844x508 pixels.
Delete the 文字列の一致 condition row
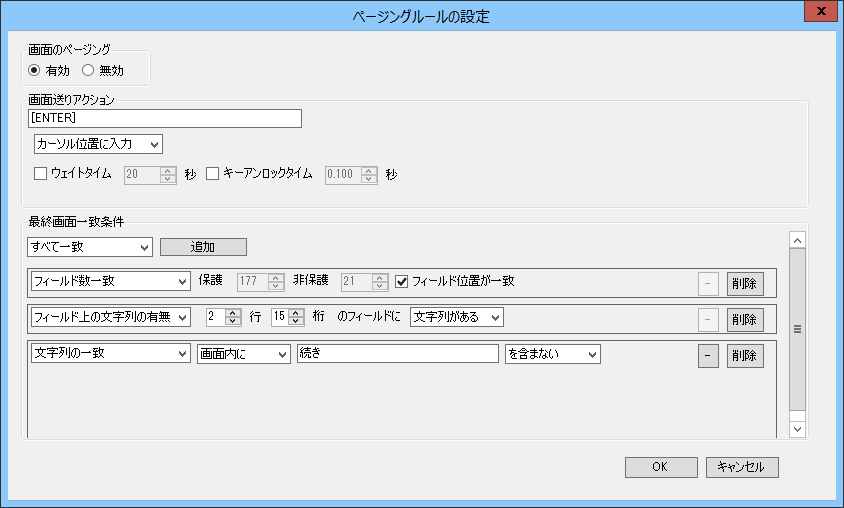(x=745, y=356)
